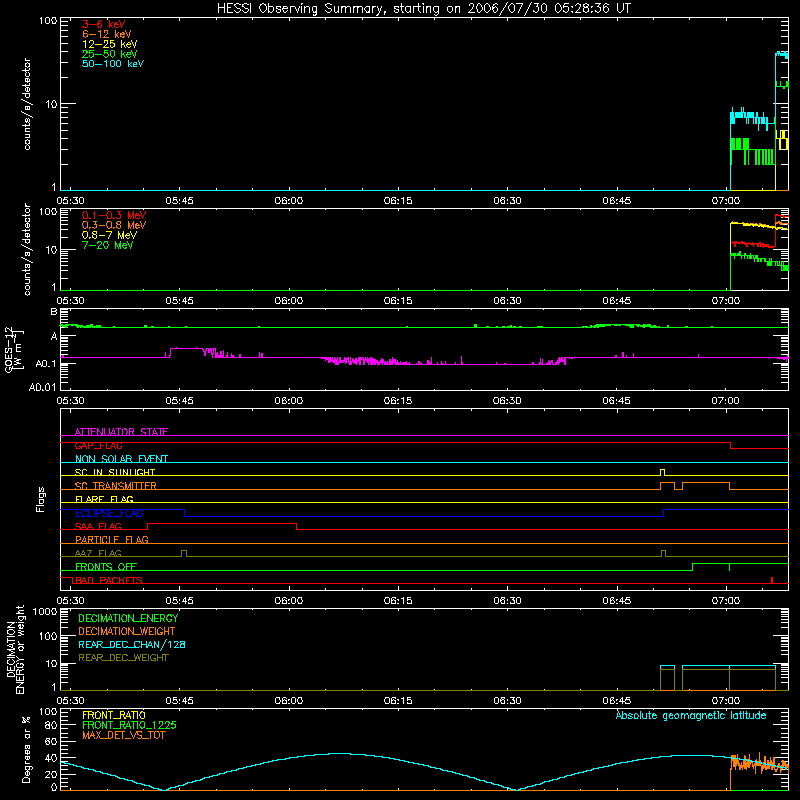
Task: Select the NON_SOLAR_EVENT flag label
Action: [x=121, y=459]
